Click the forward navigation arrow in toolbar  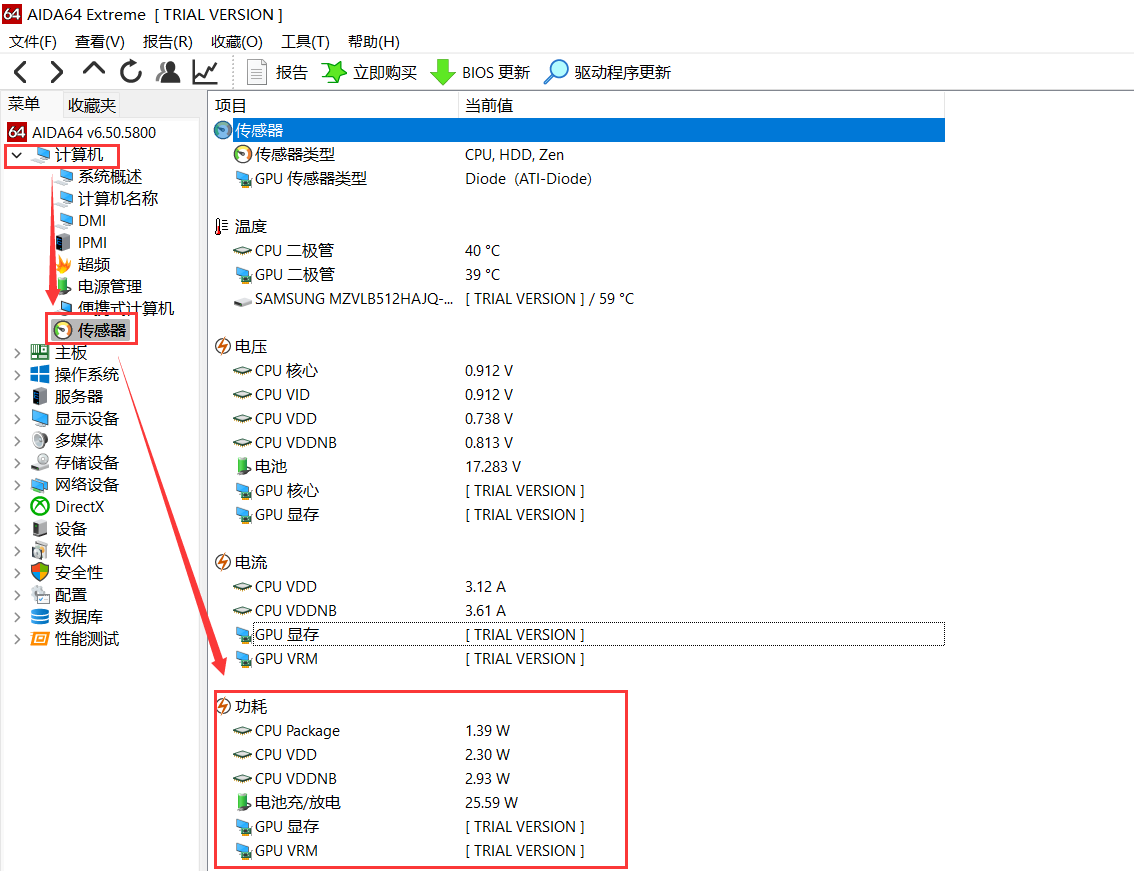tap(57, 72)
